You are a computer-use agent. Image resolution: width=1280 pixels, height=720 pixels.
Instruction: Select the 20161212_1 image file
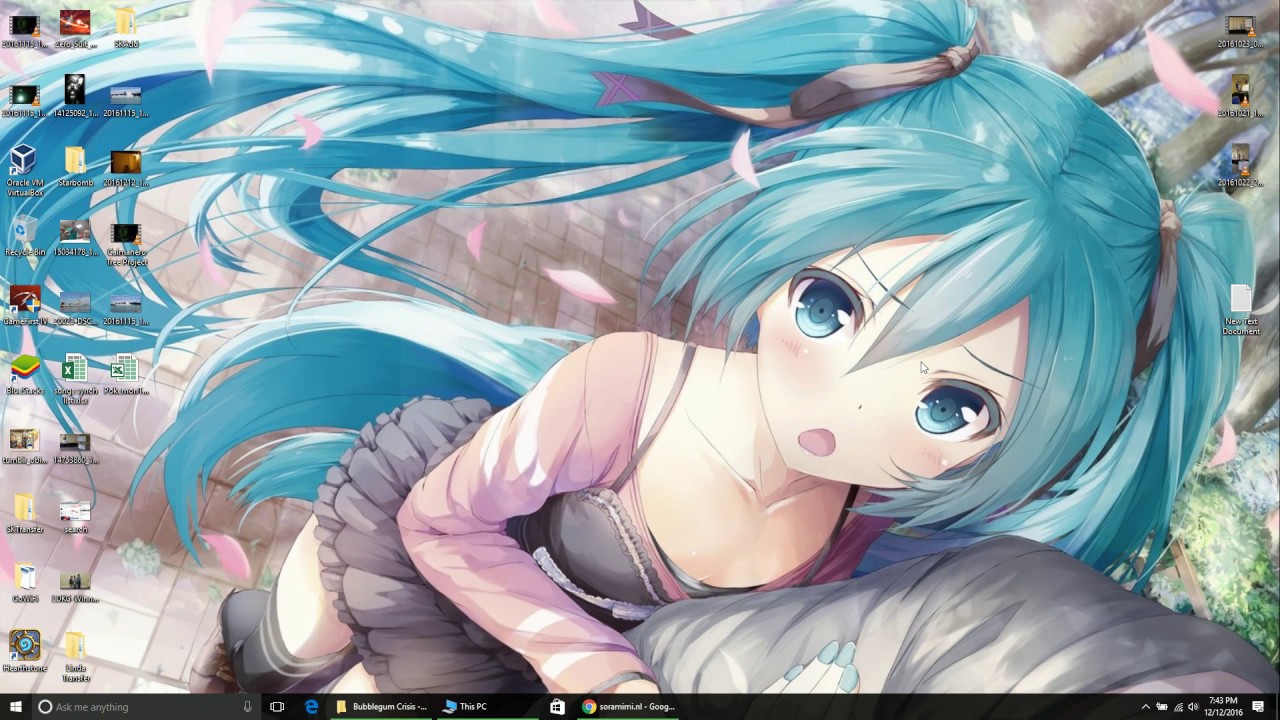(x=125, y=168)
